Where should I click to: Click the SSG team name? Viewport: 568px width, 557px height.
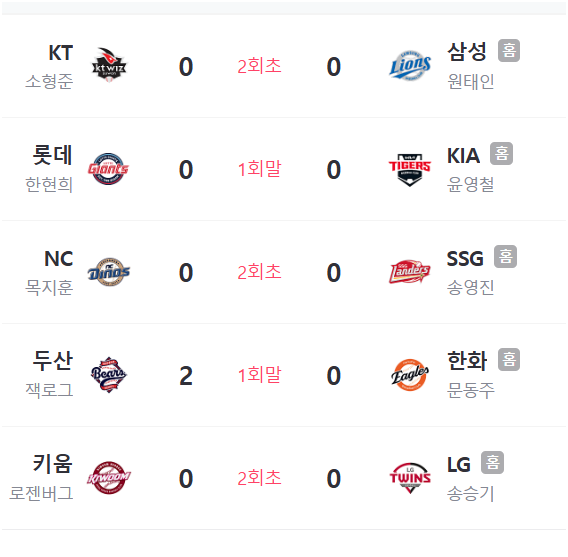click(465, 259)
